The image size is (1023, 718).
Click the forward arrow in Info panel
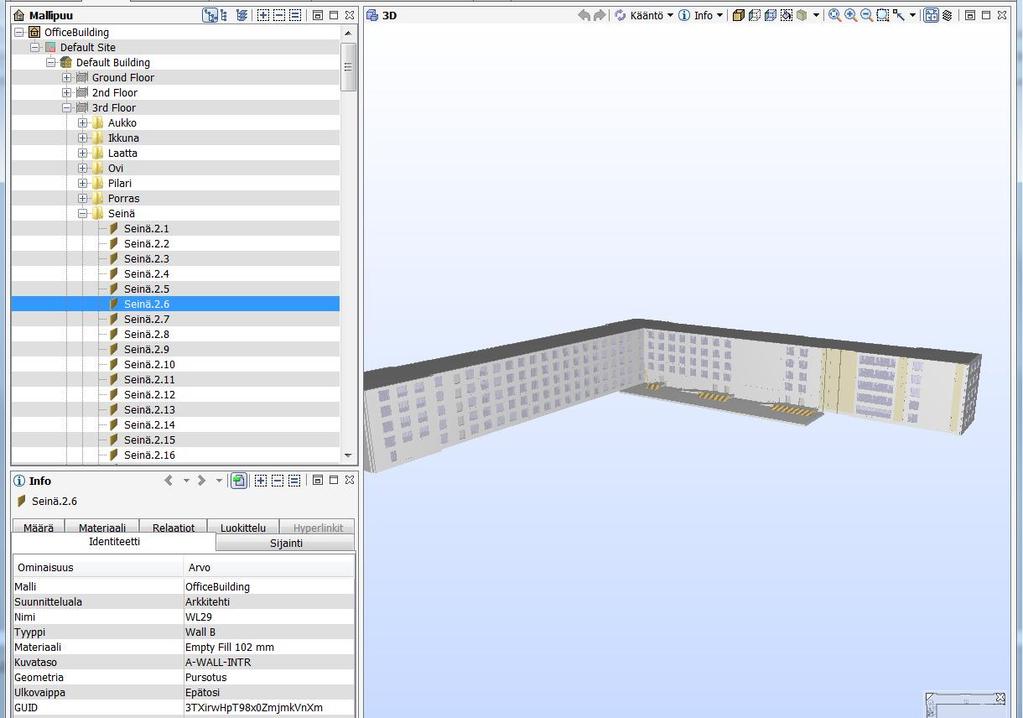pyautogui.click(x=202, y=481)
